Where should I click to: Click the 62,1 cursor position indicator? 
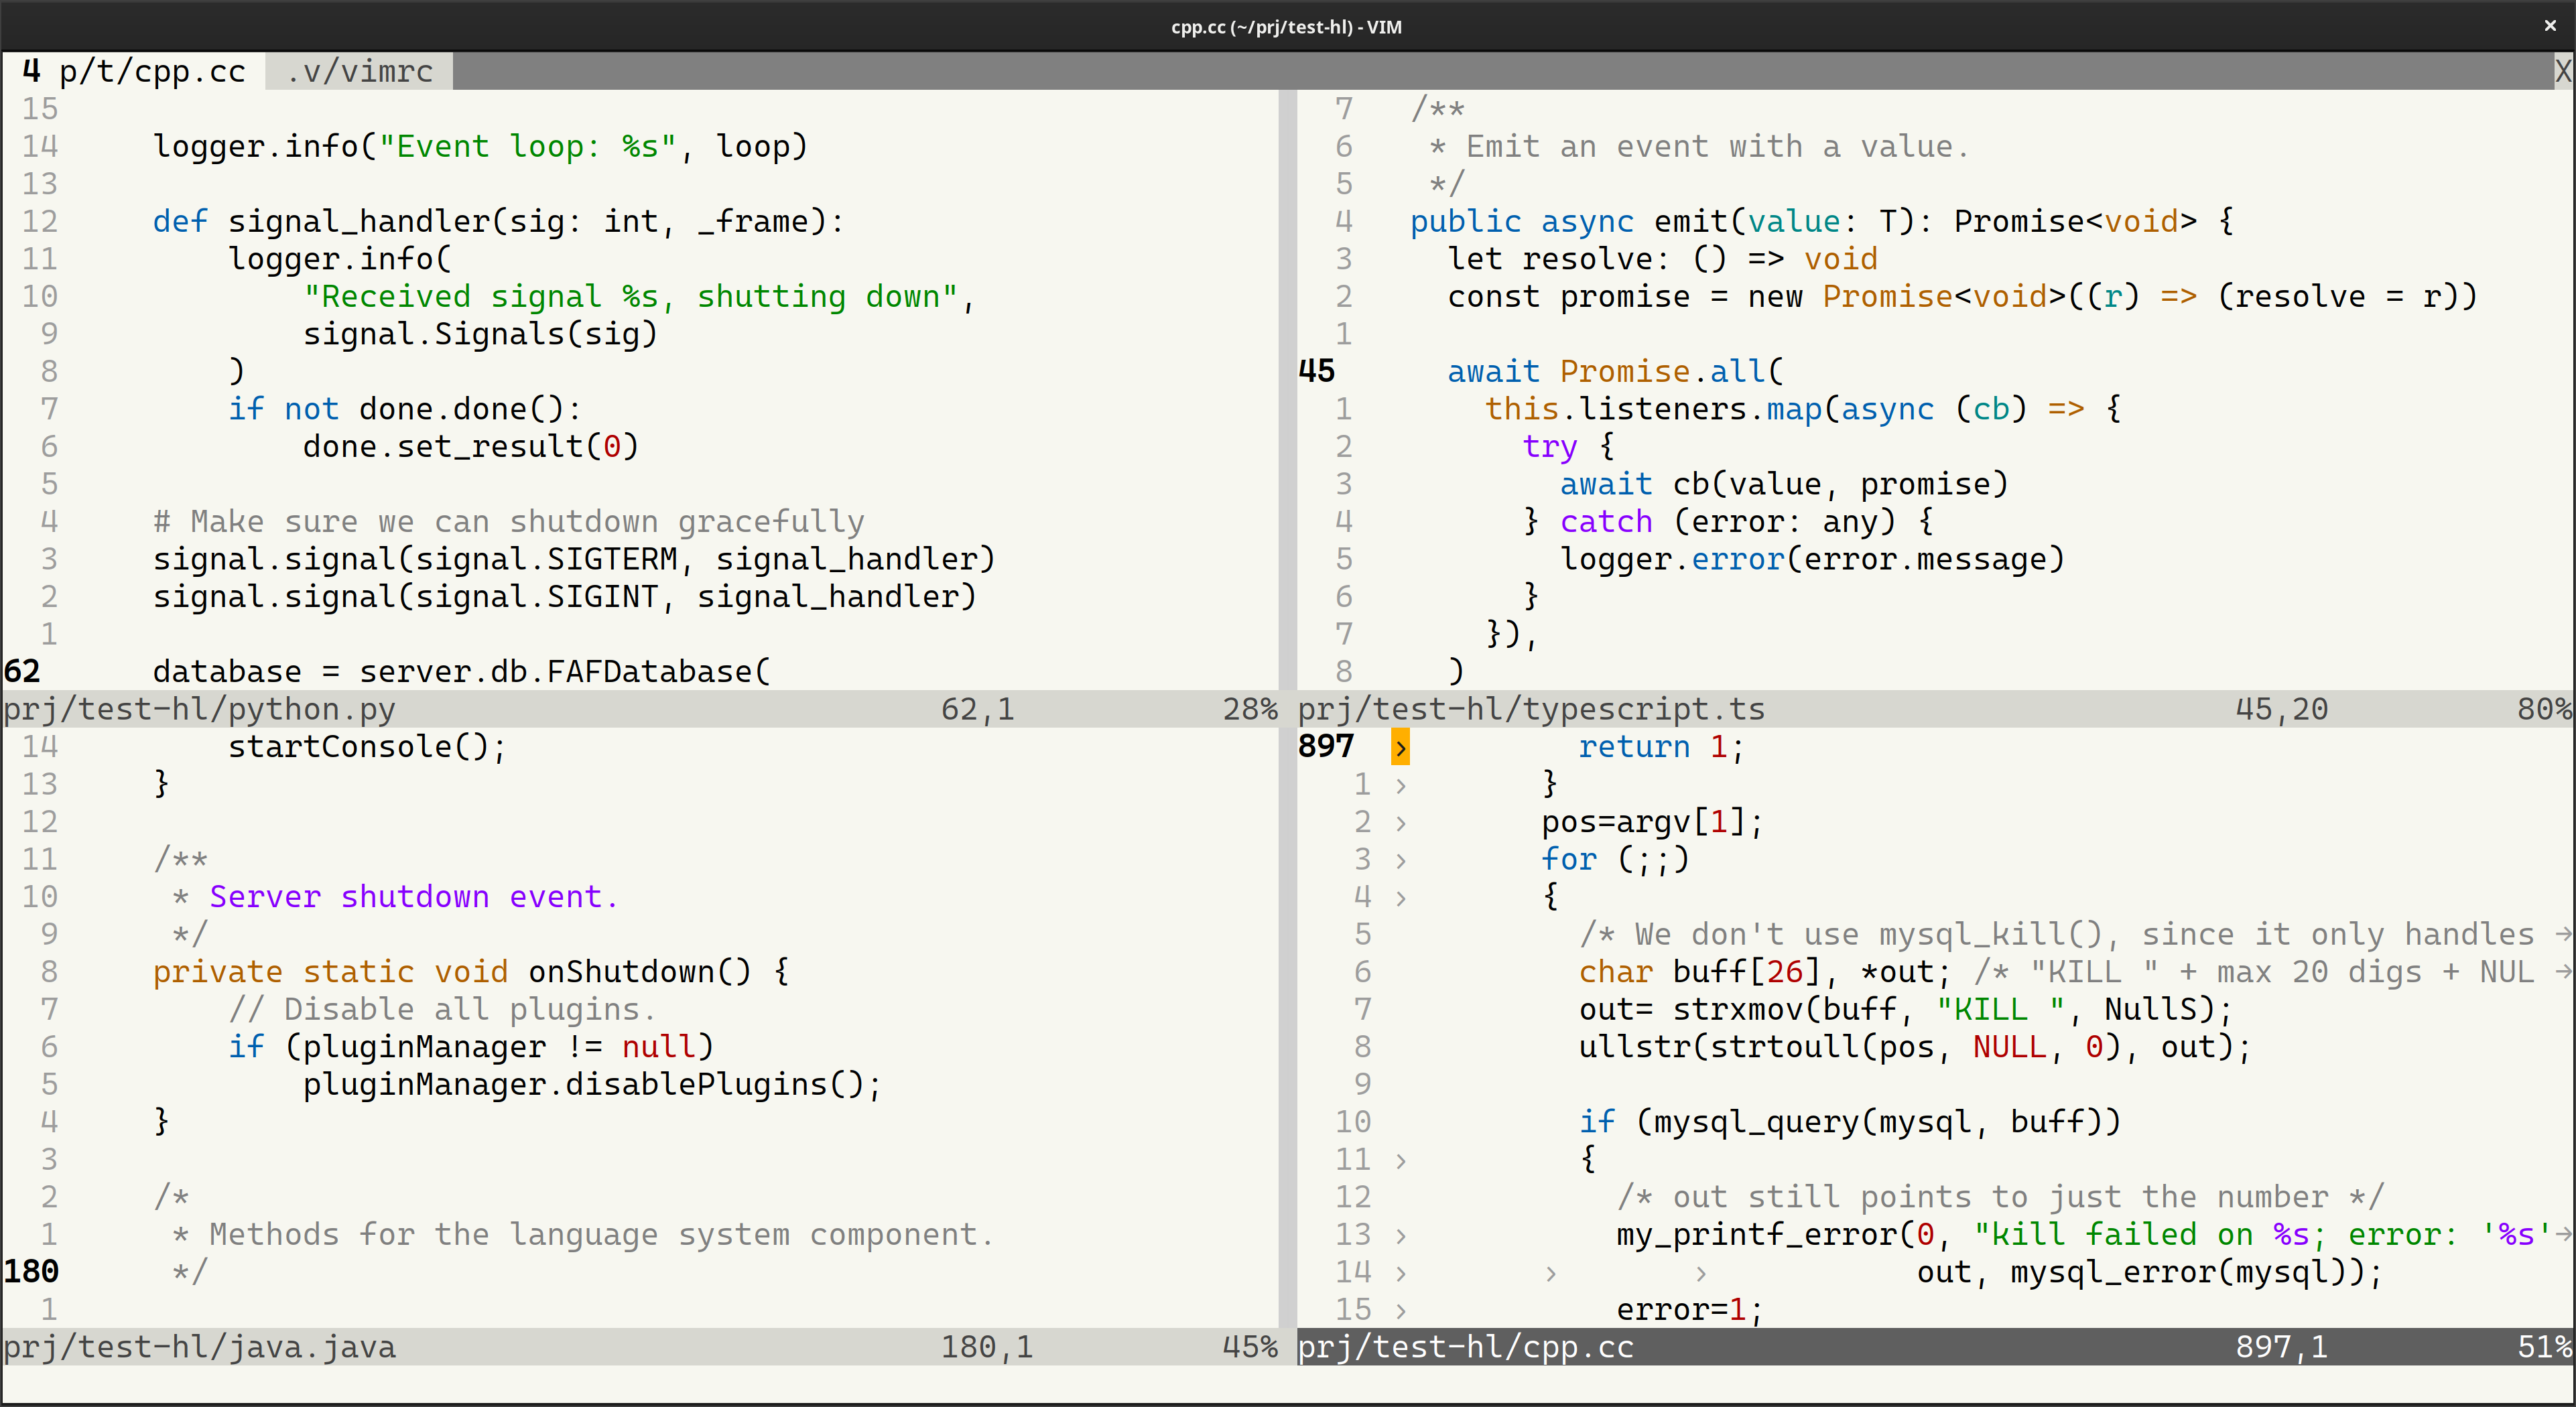click(979, 709)
